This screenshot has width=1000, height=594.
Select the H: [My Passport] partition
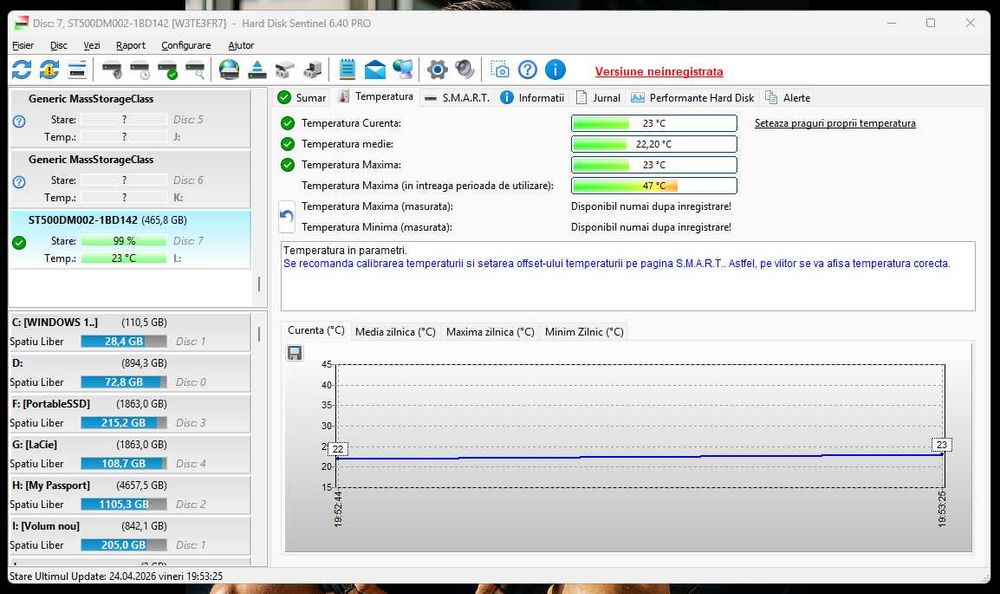pyautogui.click(x=129, y=495)
